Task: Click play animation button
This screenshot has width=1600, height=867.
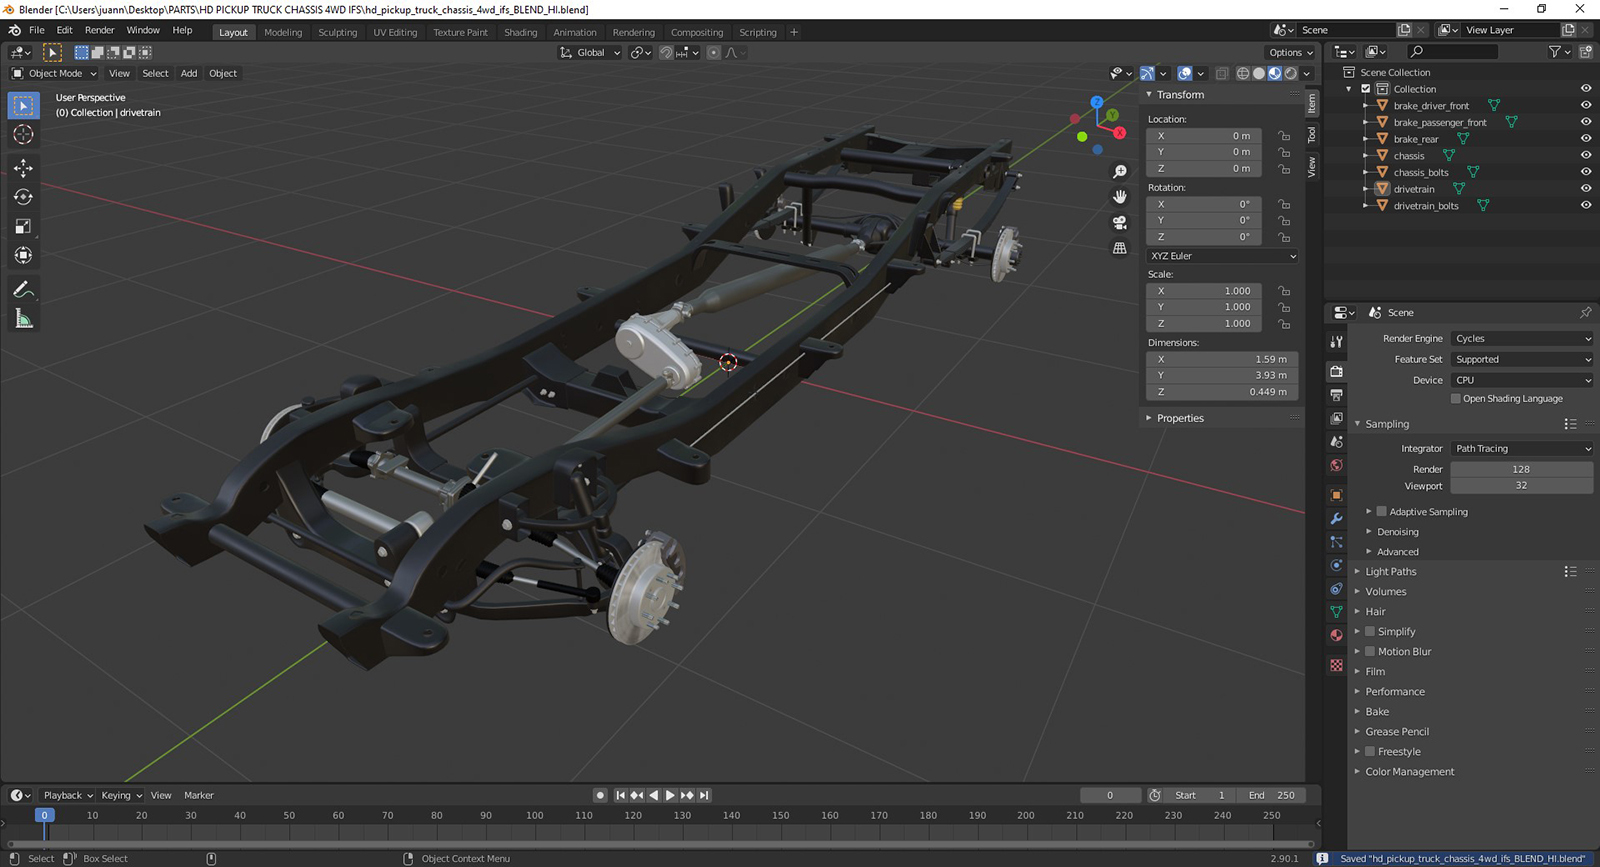Action: (670, 795)
